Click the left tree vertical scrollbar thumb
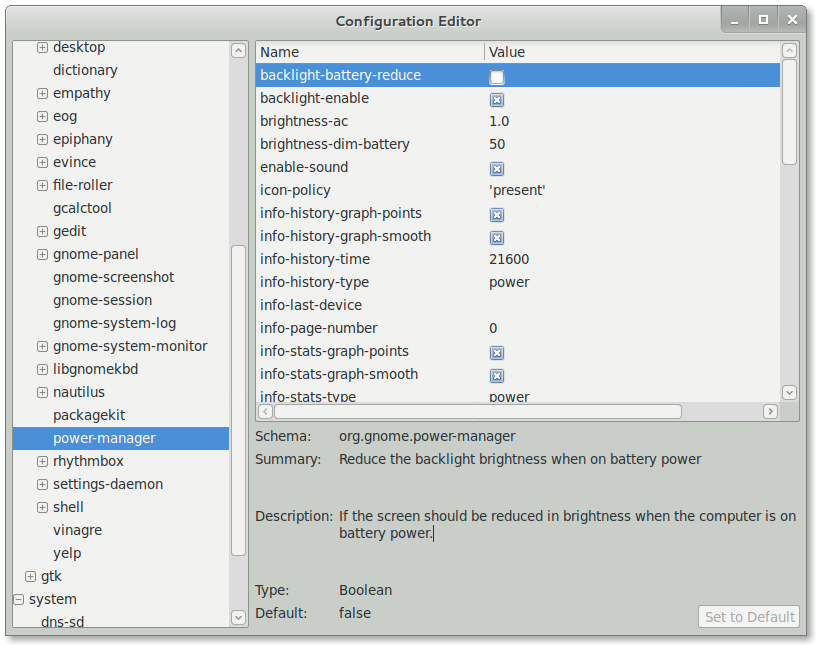The width and height of the screenshot is (816, 645). coord(238,400)
